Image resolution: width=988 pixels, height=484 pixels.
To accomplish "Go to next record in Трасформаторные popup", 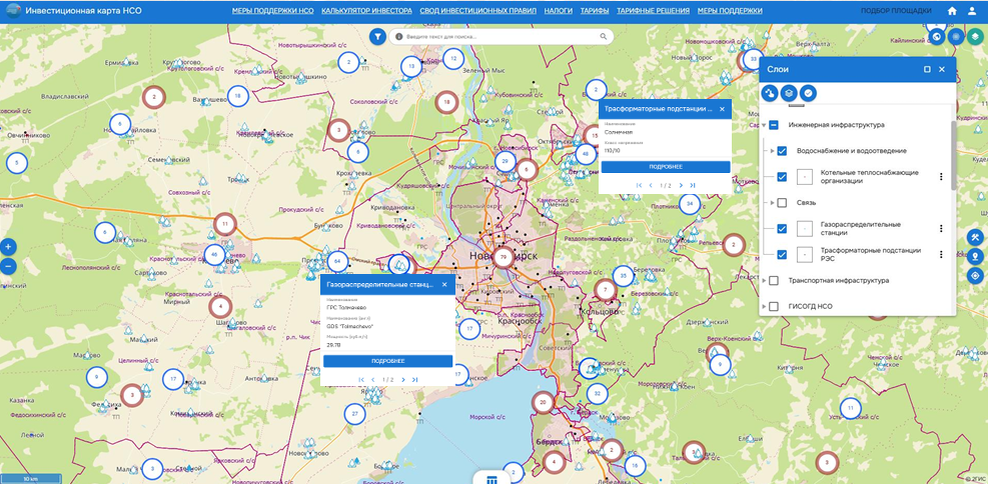I will coord(681,186).
